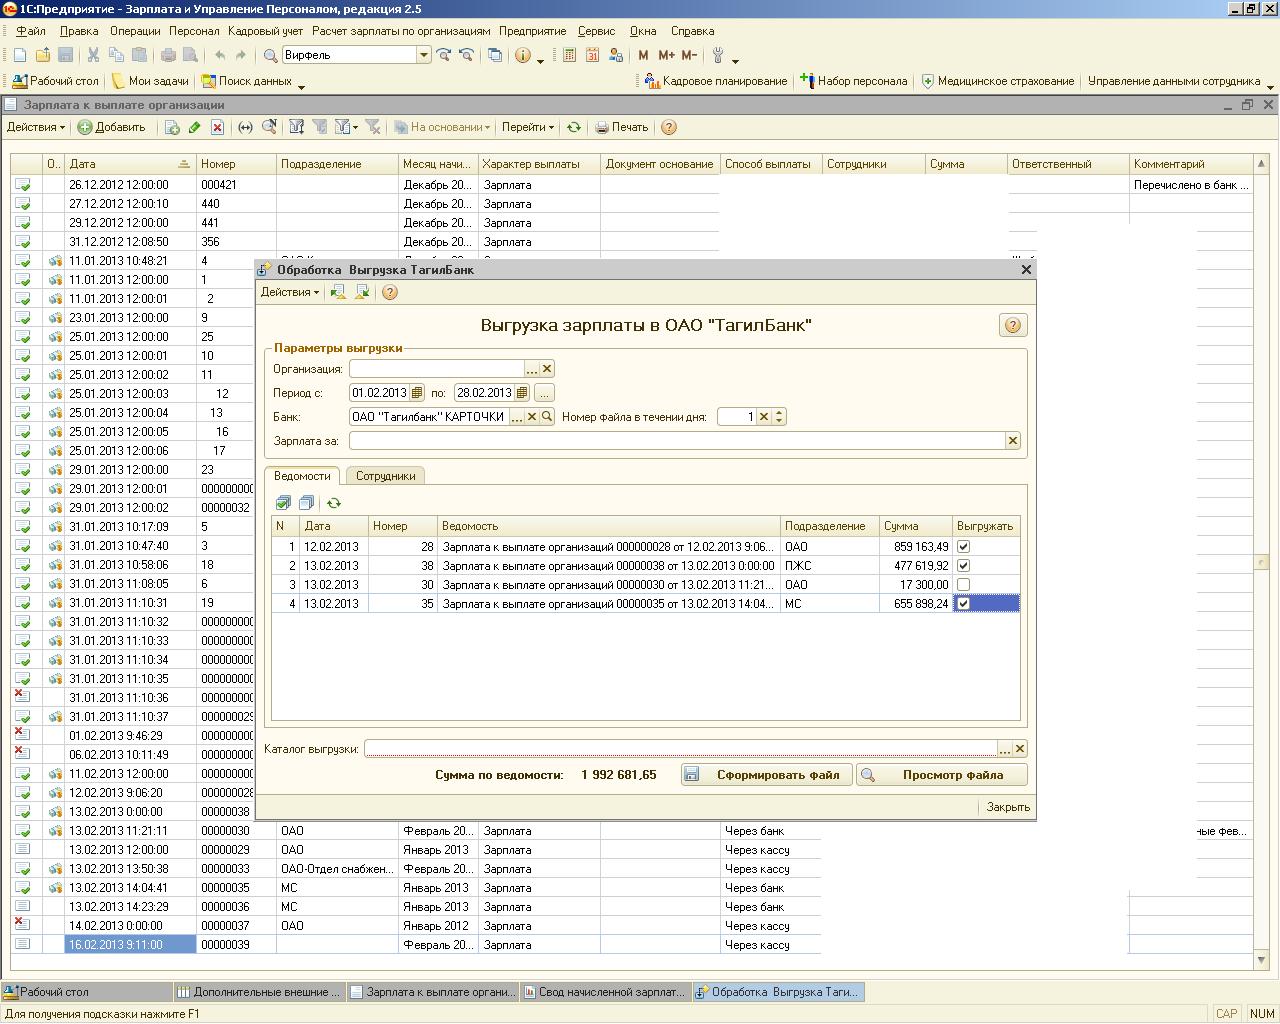This screenshot has height=1024, width=1280.
Task: Increase the Номер файла value with the spinner
Action: (779, 413)
